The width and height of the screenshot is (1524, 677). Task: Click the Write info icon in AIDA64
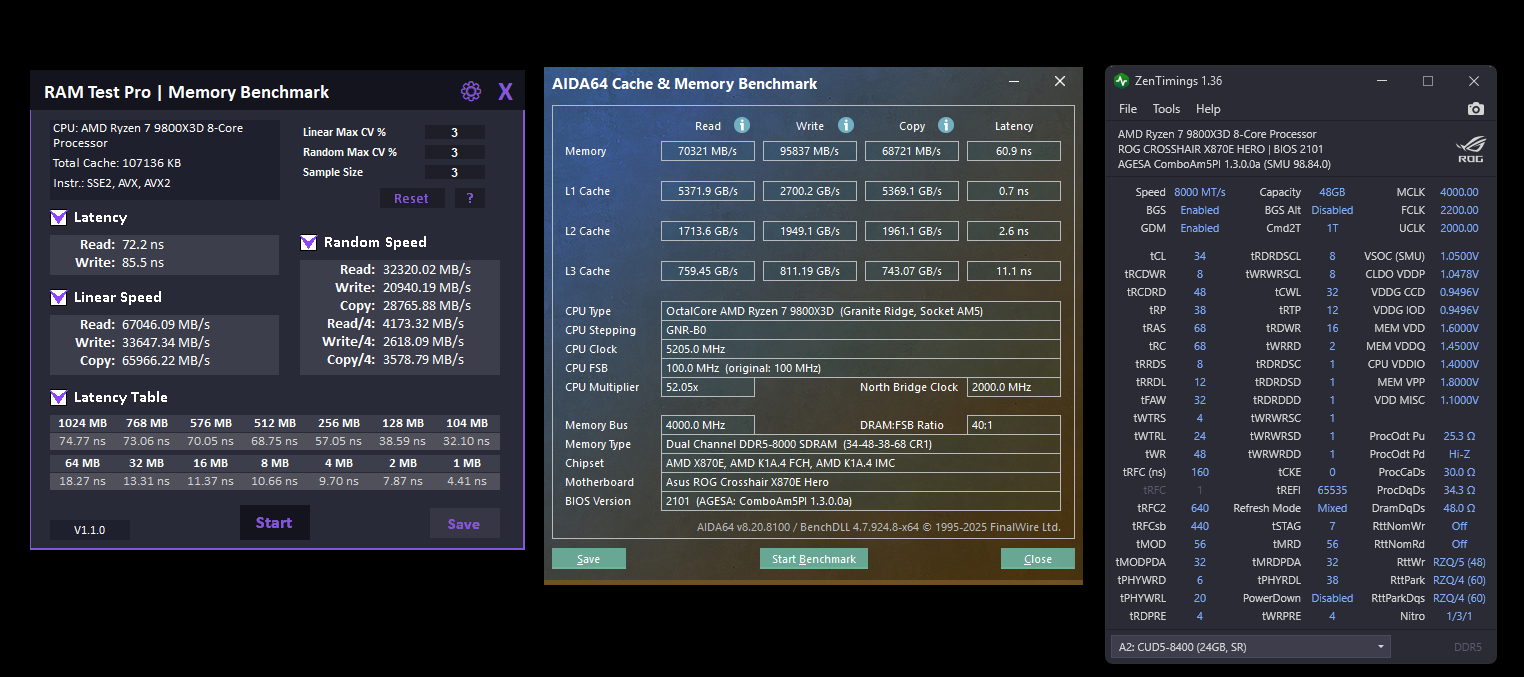(x=846, y=125)
